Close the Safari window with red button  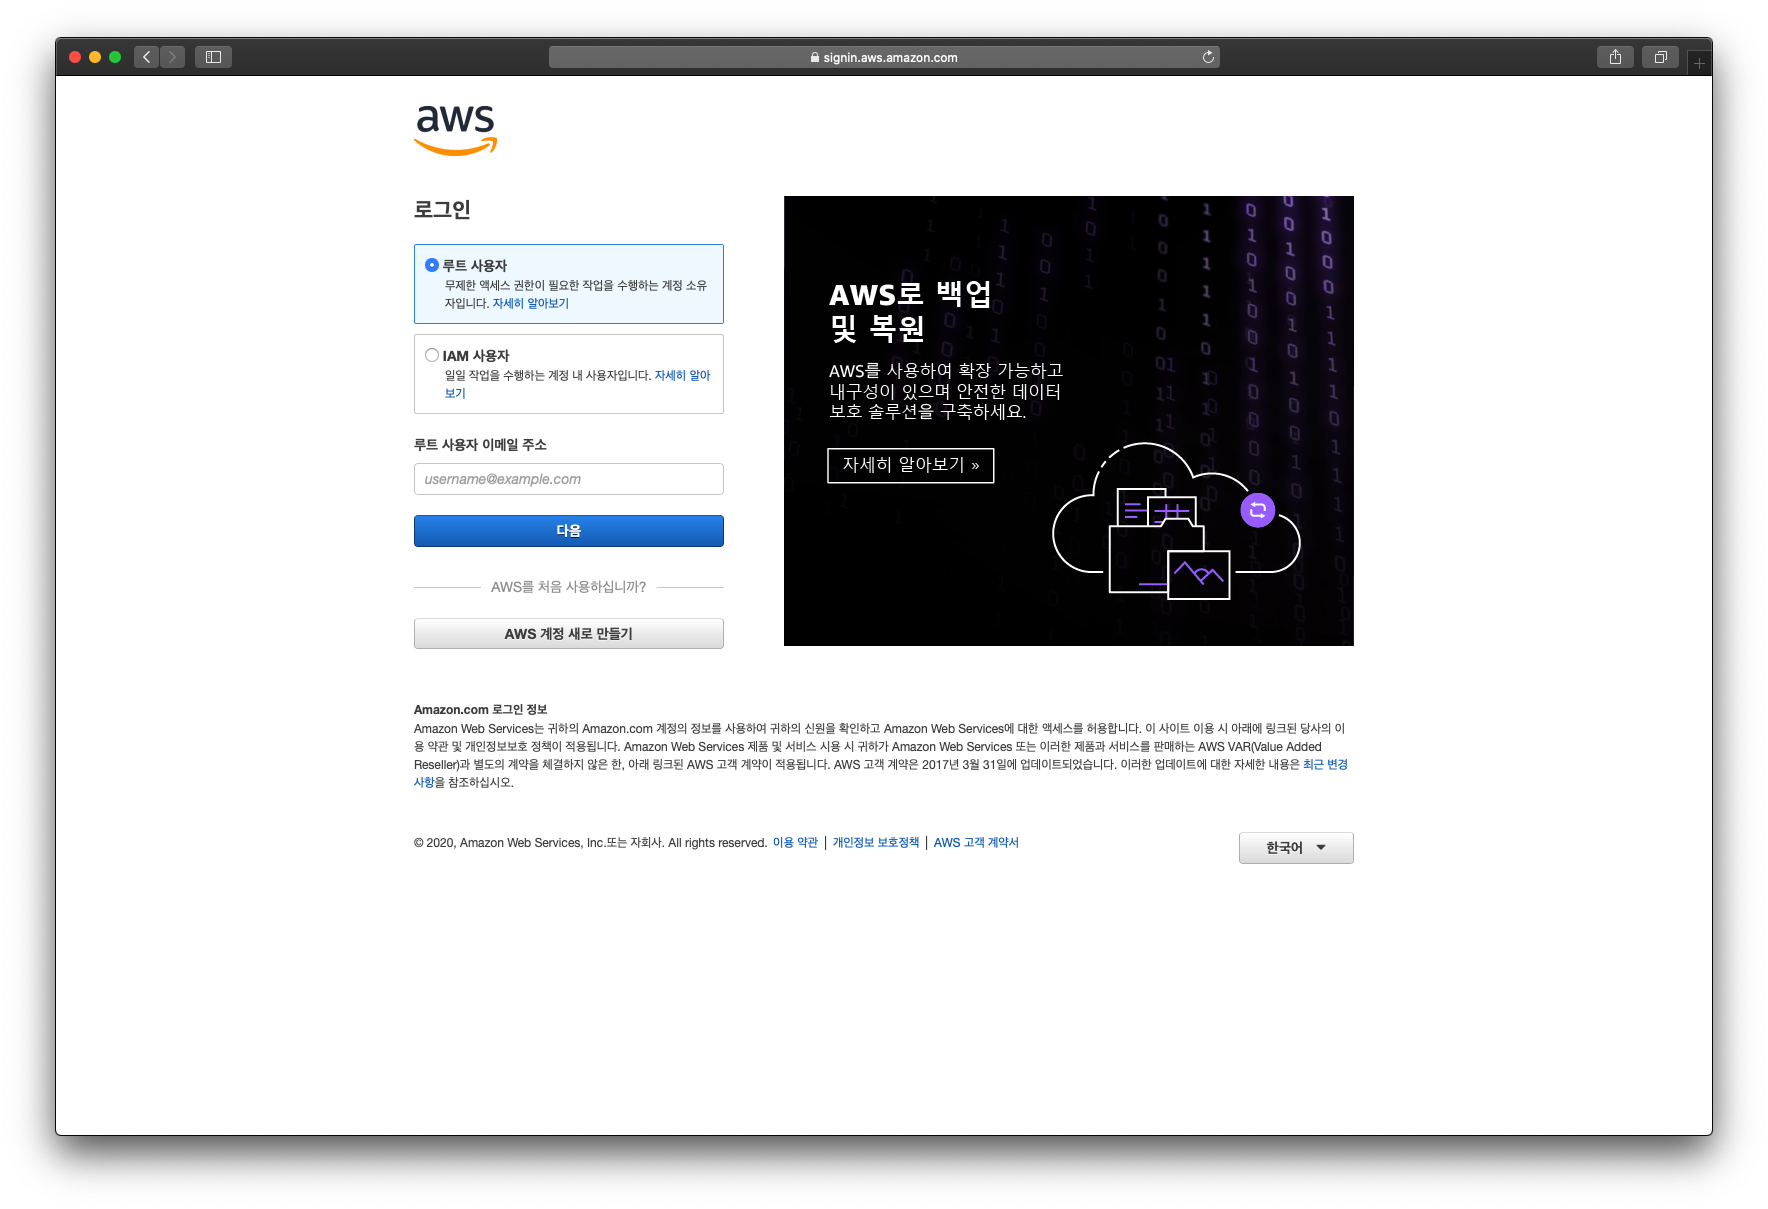(x=75, y=57)
